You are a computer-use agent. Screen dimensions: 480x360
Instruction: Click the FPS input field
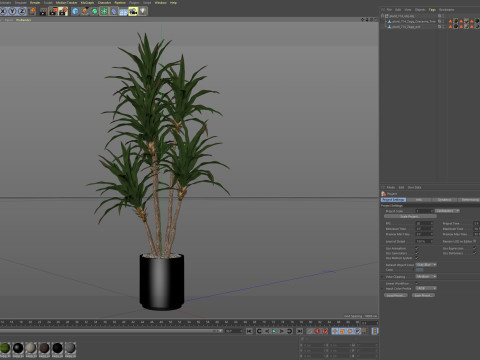(x=424, y=223)
